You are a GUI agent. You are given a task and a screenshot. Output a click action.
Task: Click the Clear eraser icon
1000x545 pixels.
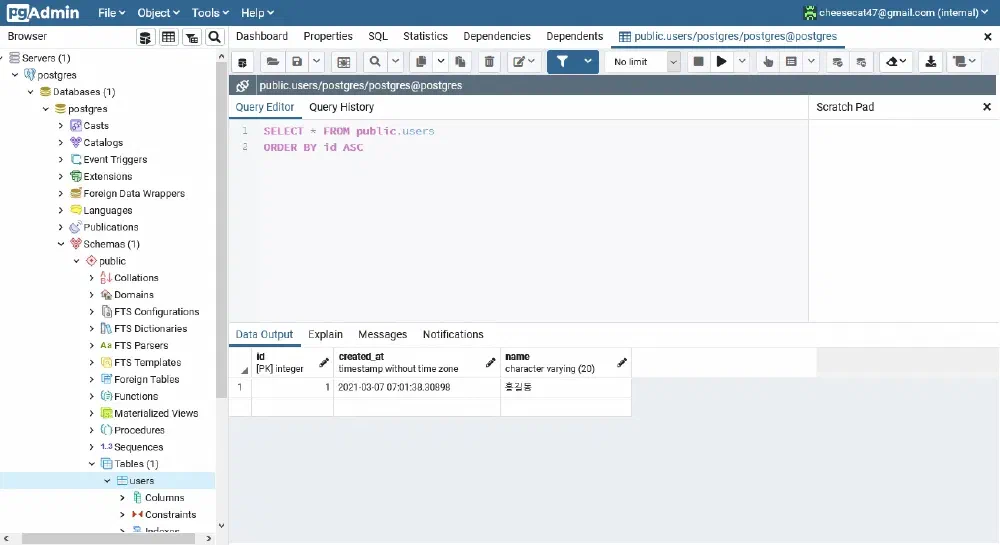coord(896,62)
